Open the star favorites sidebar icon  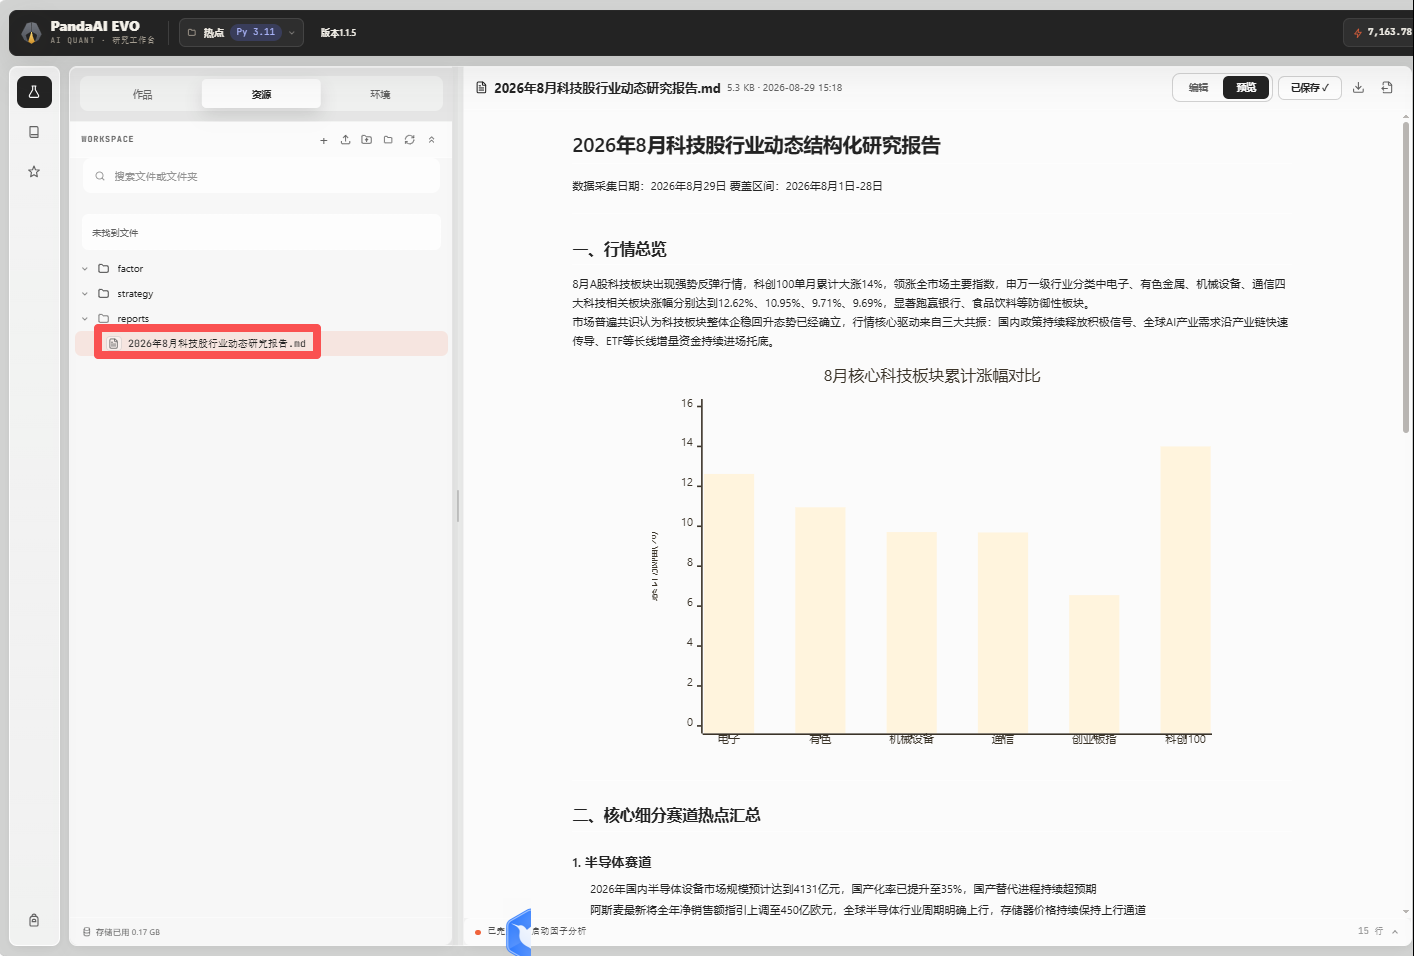(x=34, y=172)
